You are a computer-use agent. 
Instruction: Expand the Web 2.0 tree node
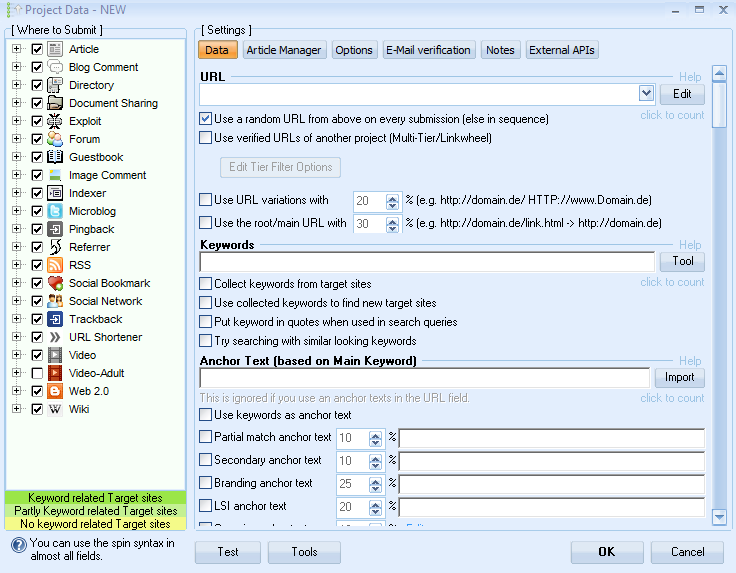pos(16,391)
